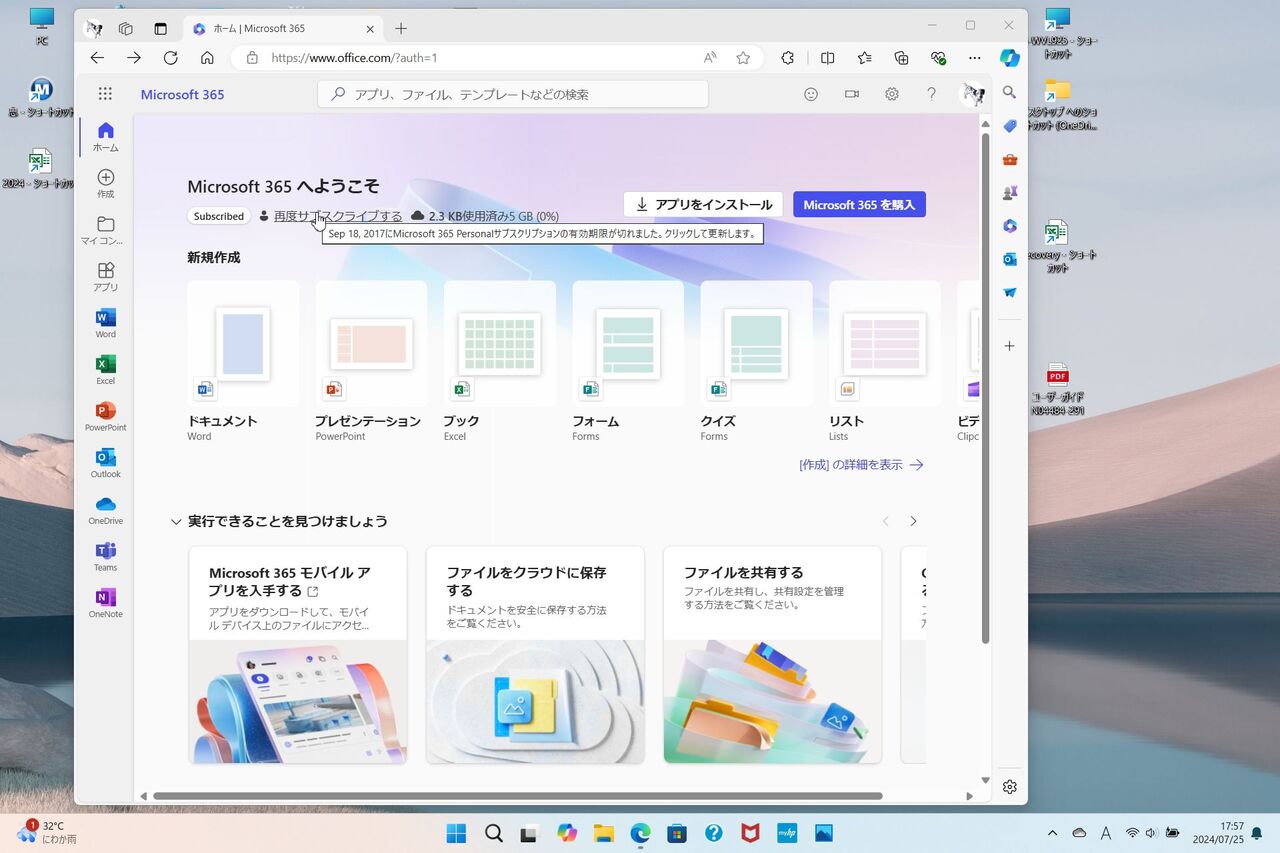This screenshot has width=1280, height=853.
Task: Open the Microsoft 365 app launcher grid
Action: coord(105,94)
